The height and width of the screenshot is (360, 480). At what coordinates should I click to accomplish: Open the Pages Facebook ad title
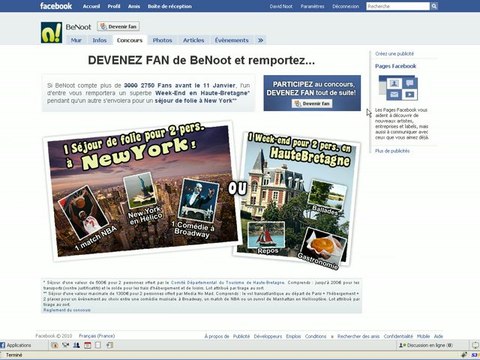(395, 66)
